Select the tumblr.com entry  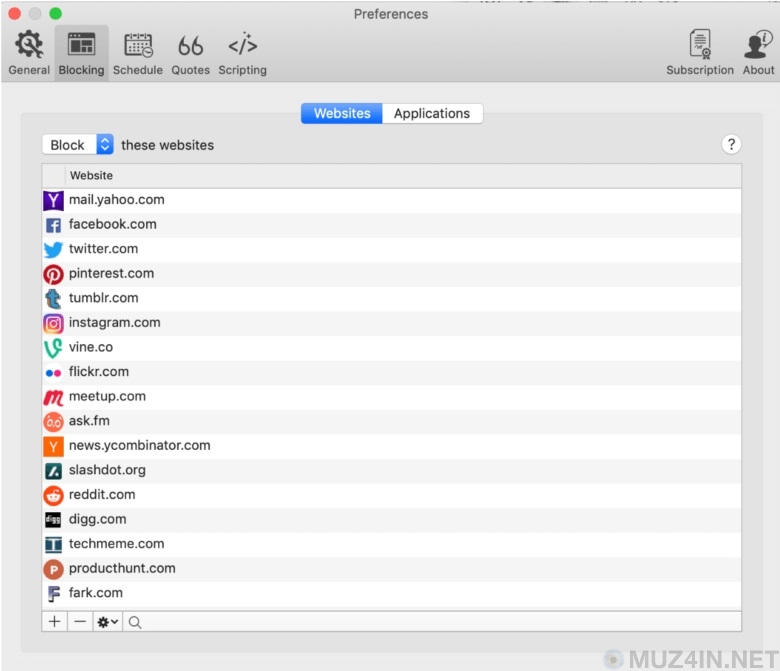click(x=391, y=298)
